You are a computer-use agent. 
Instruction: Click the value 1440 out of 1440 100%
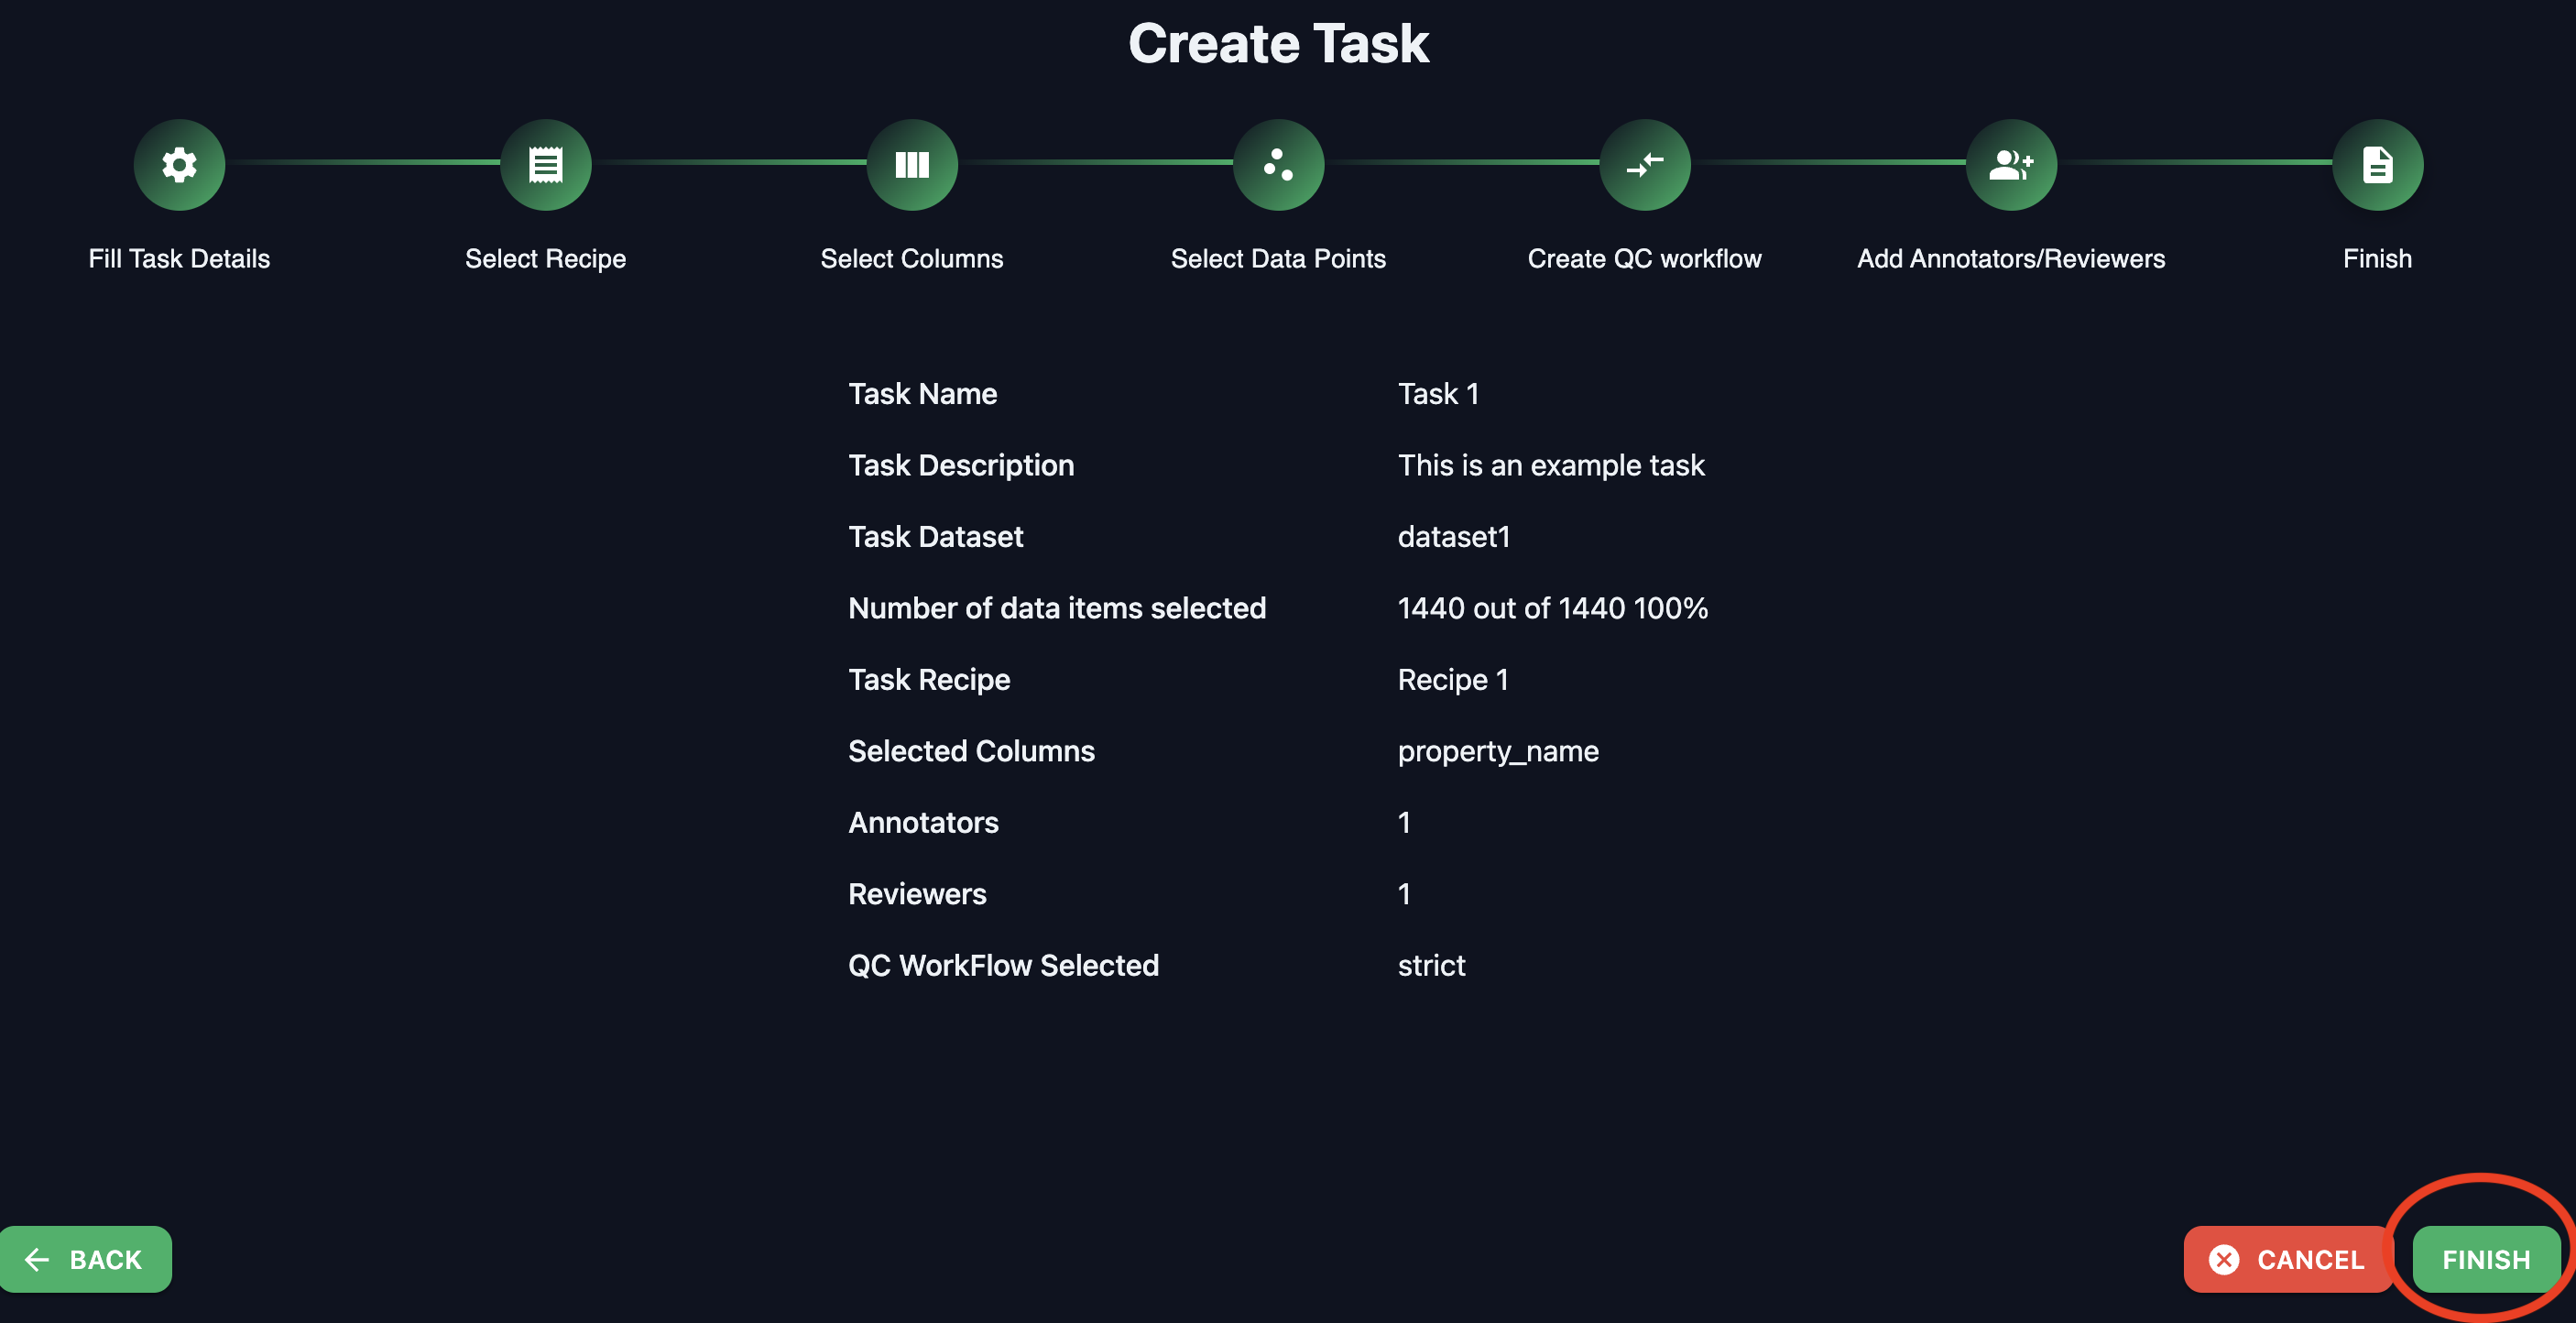[x=1553, y=608]
